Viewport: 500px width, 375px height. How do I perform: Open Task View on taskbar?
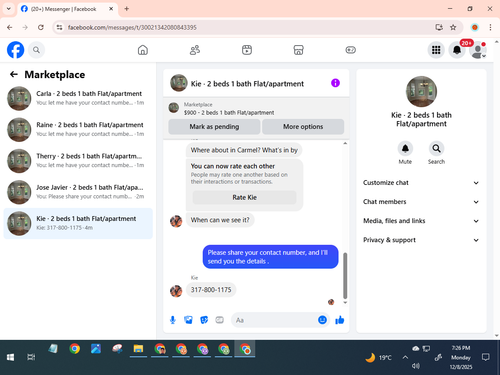pyautogui.click(x=31, y=357)
